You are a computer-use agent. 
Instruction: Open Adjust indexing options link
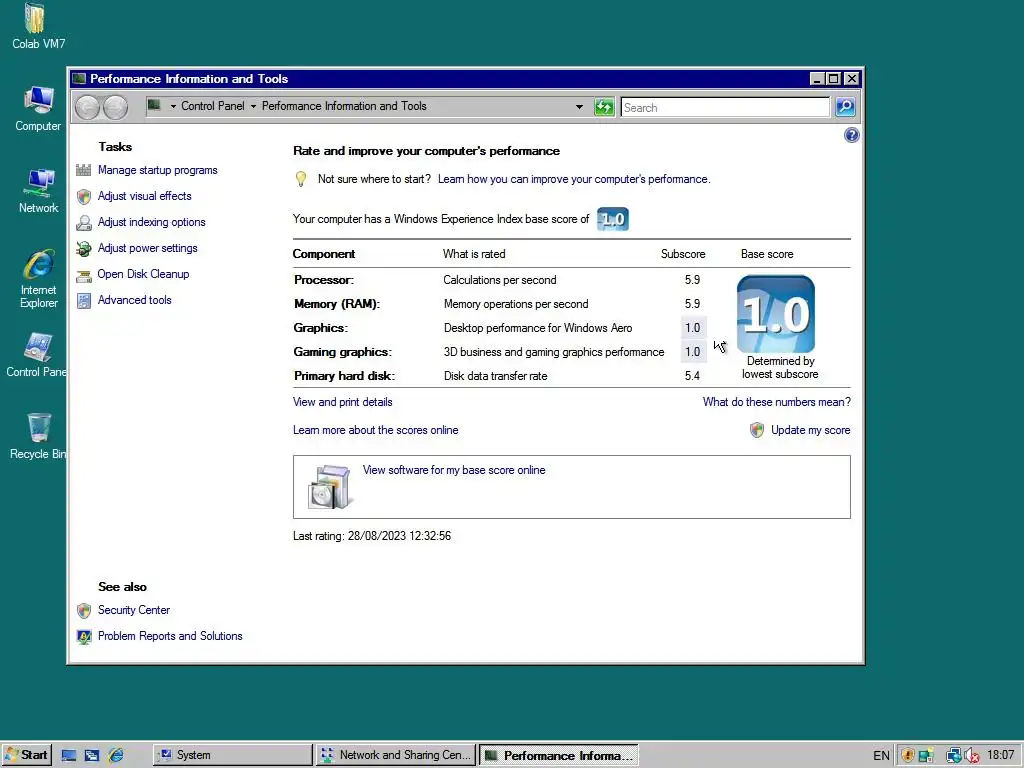coord(152,222)
